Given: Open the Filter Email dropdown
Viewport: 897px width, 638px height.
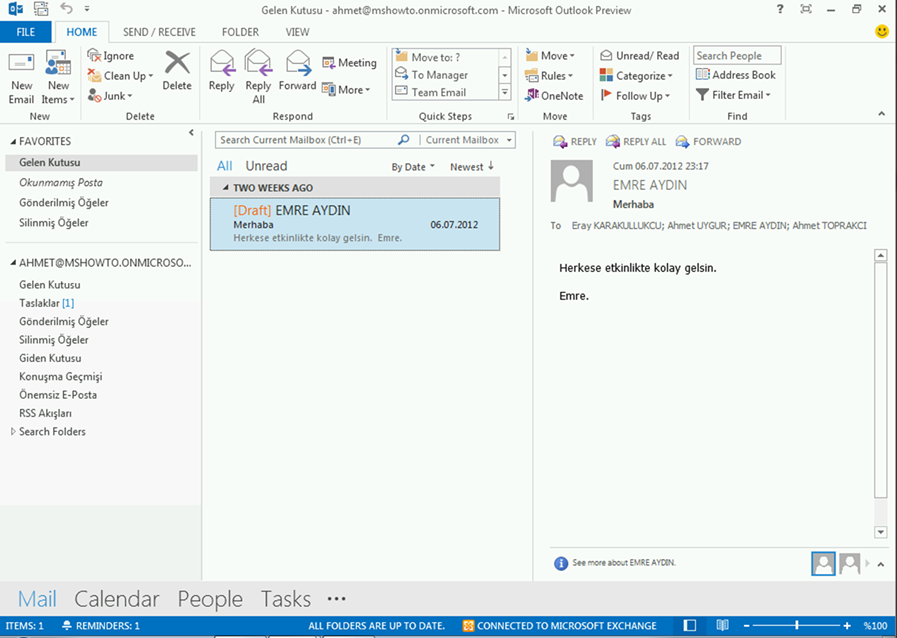Looking at the screenshot, I should click(x=733, y=95).
